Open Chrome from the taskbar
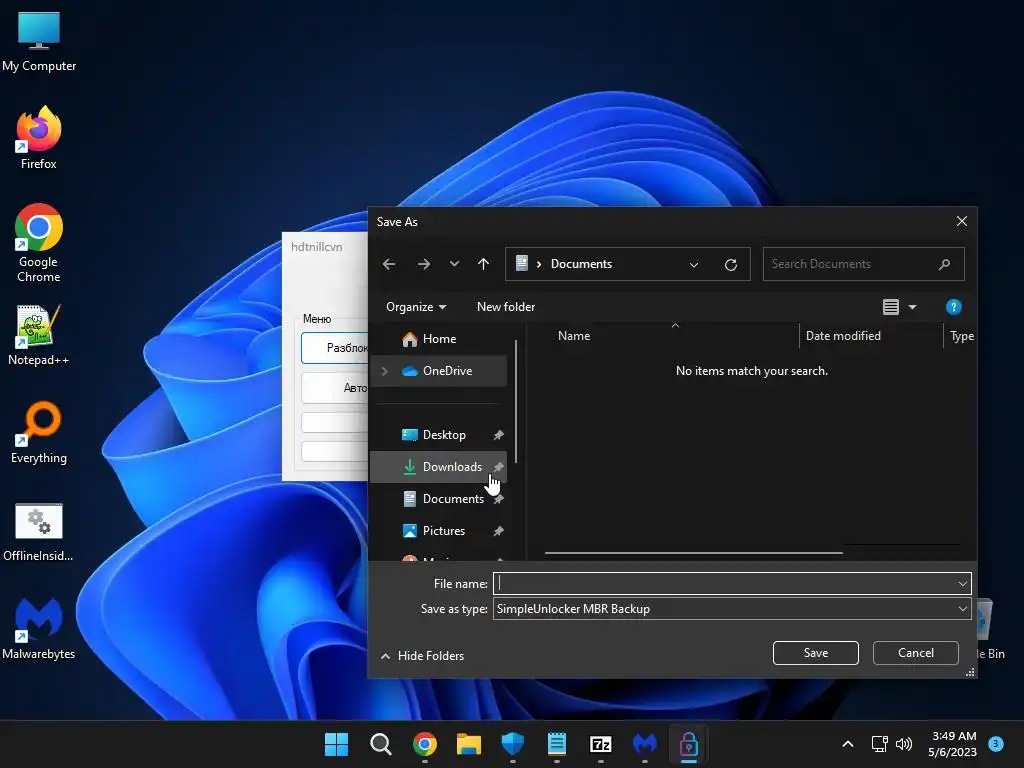The height and width of the screenshot is (768, 1024). pos(424,744)
